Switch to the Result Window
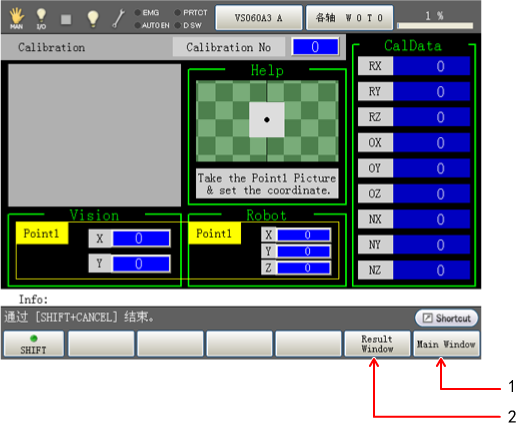516x426 pixels. (377, 344)
